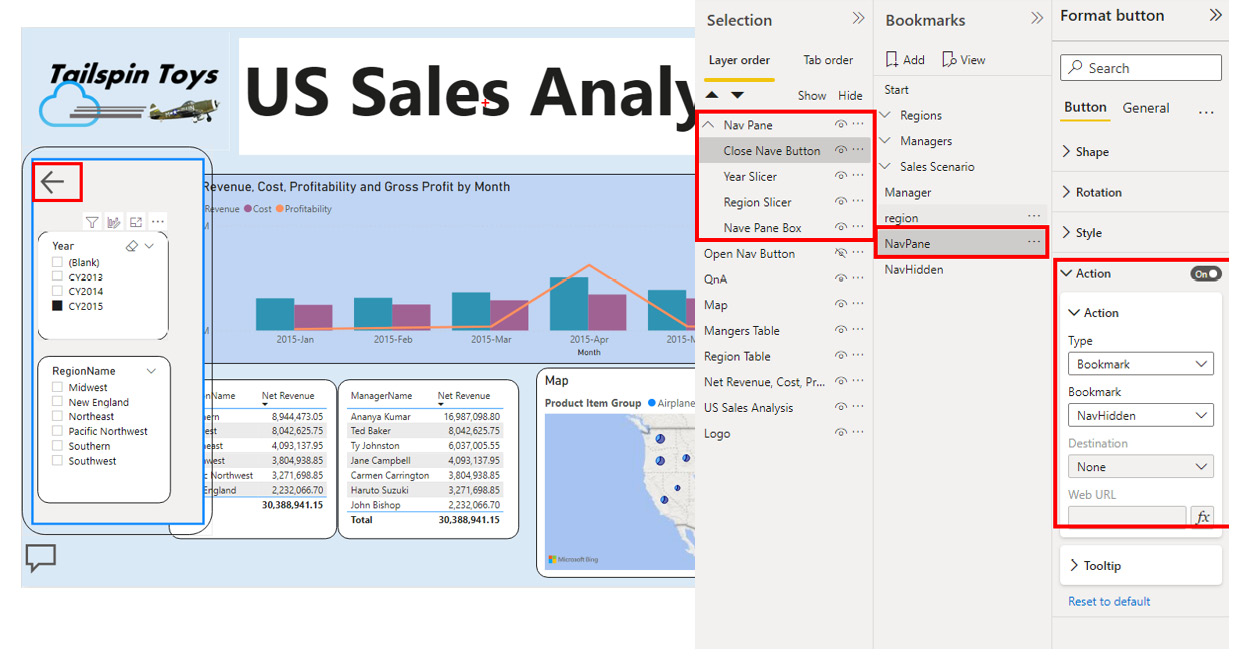Click the eraser icon to clear Year selections
The height and width of the screenshot is (657, 1246).
131,246
